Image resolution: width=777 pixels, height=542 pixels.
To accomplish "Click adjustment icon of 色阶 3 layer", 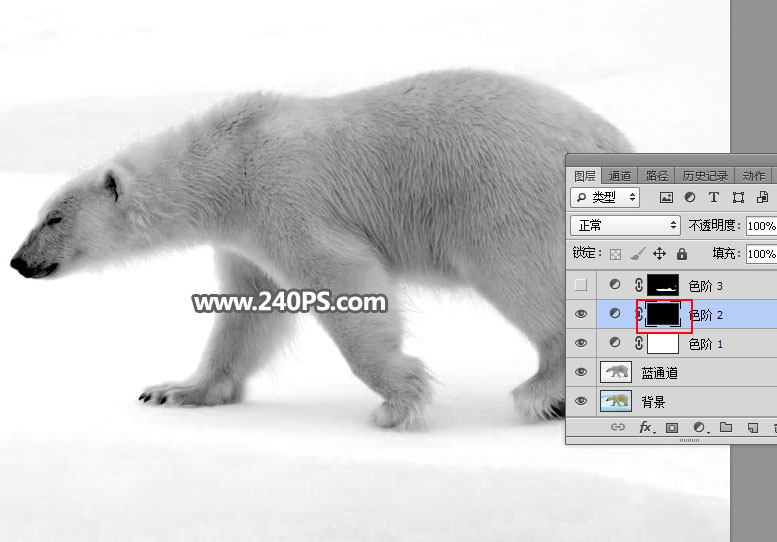I will pyautogui.click(x=614, y=285).
